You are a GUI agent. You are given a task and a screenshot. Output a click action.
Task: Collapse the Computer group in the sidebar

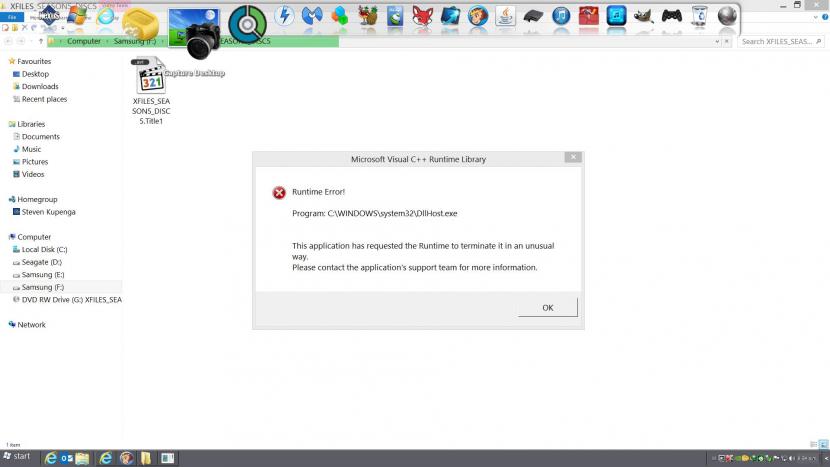(x=34, y=237)
